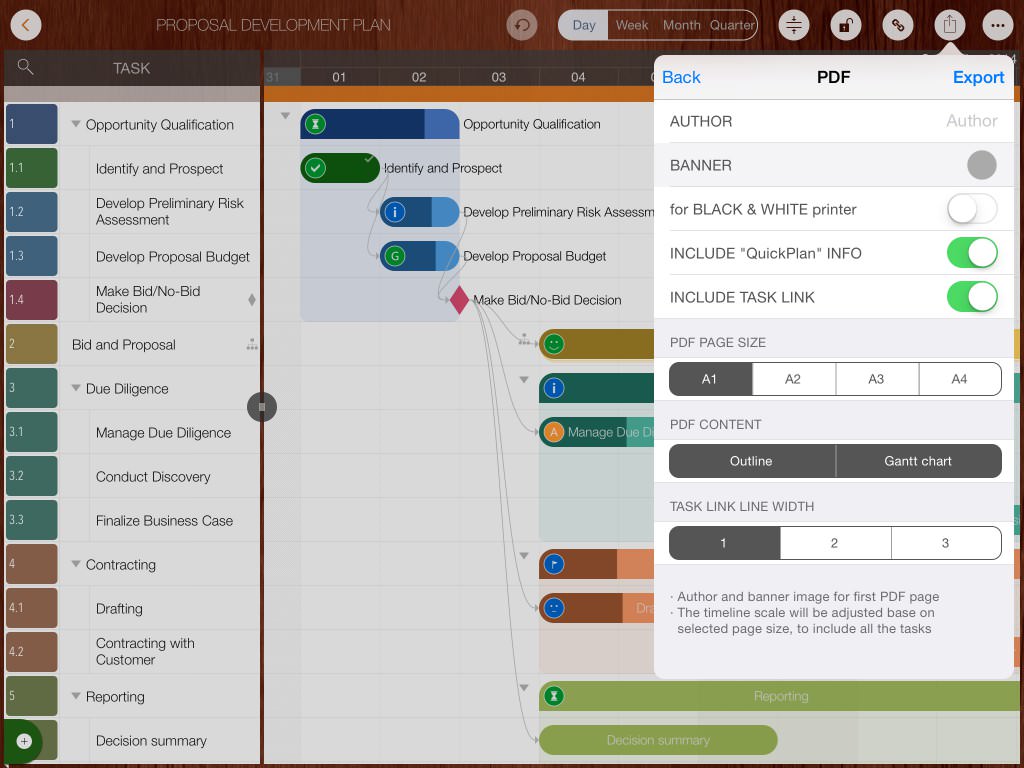Open the row height adjustment icon
Image resolution: width=1024 pixels, height=768 pixels.
tap(794, 25)
